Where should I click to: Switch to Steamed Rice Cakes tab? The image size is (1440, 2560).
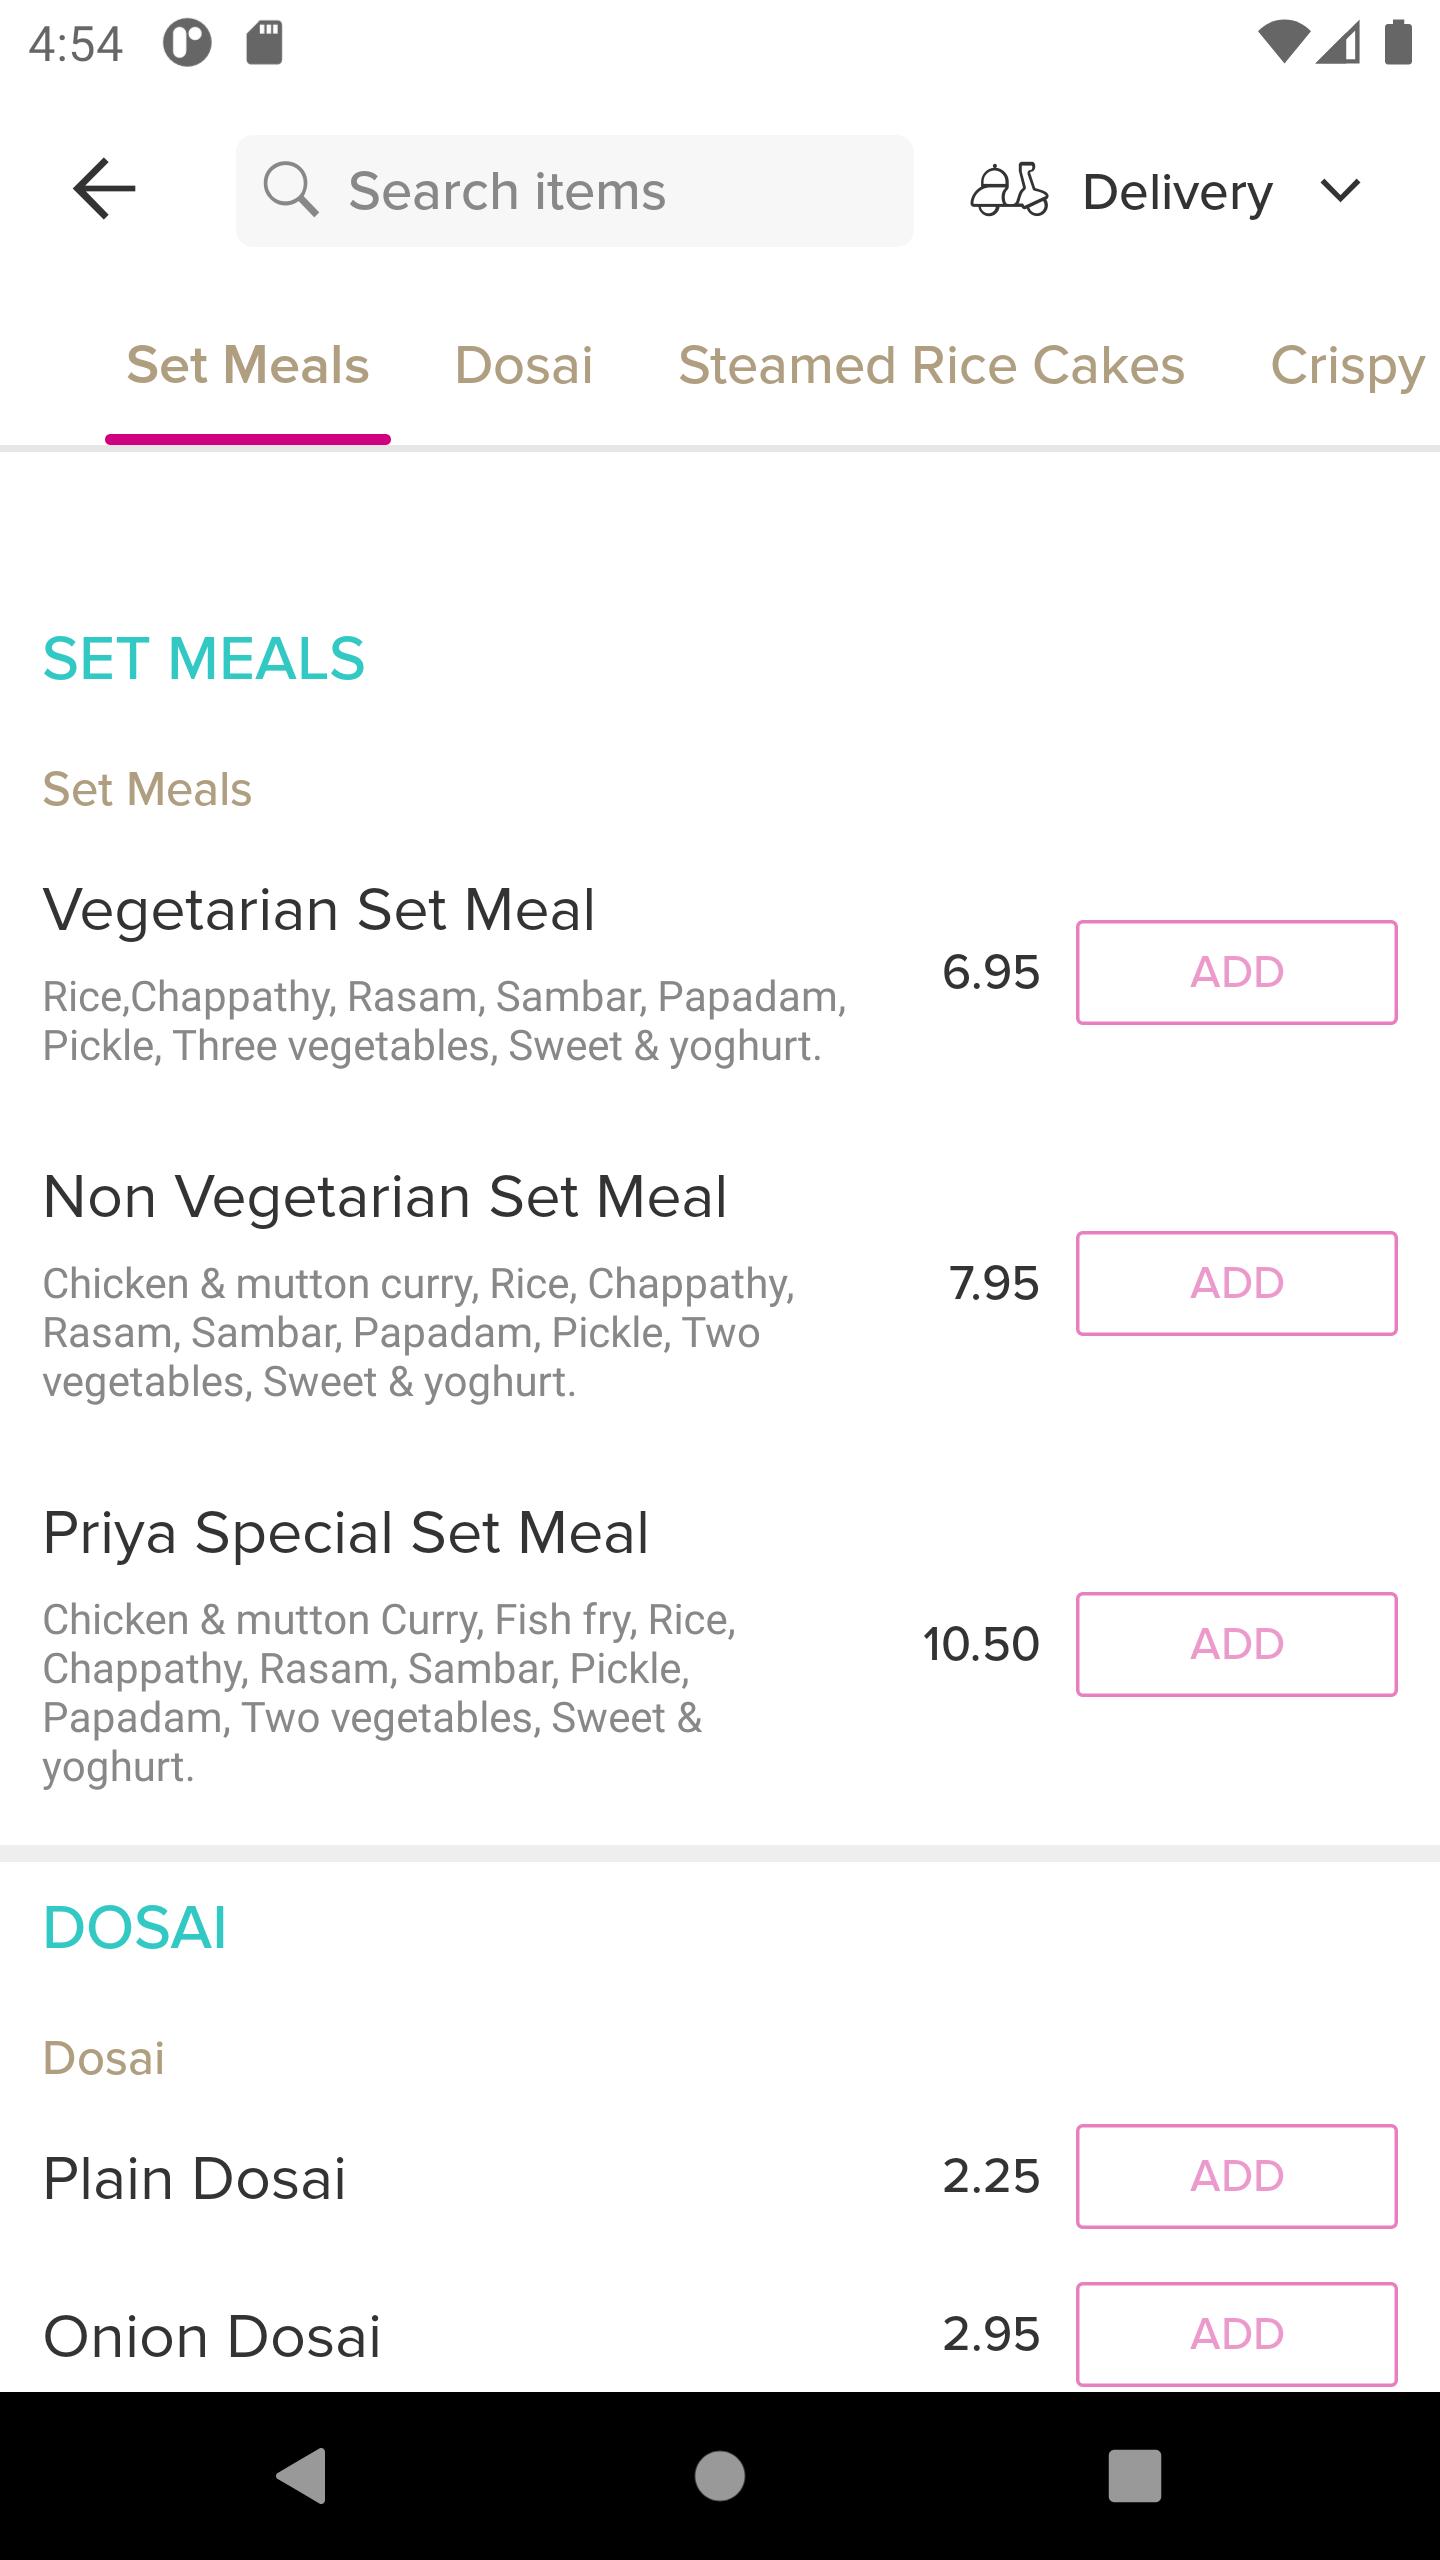tap(932, 365)
